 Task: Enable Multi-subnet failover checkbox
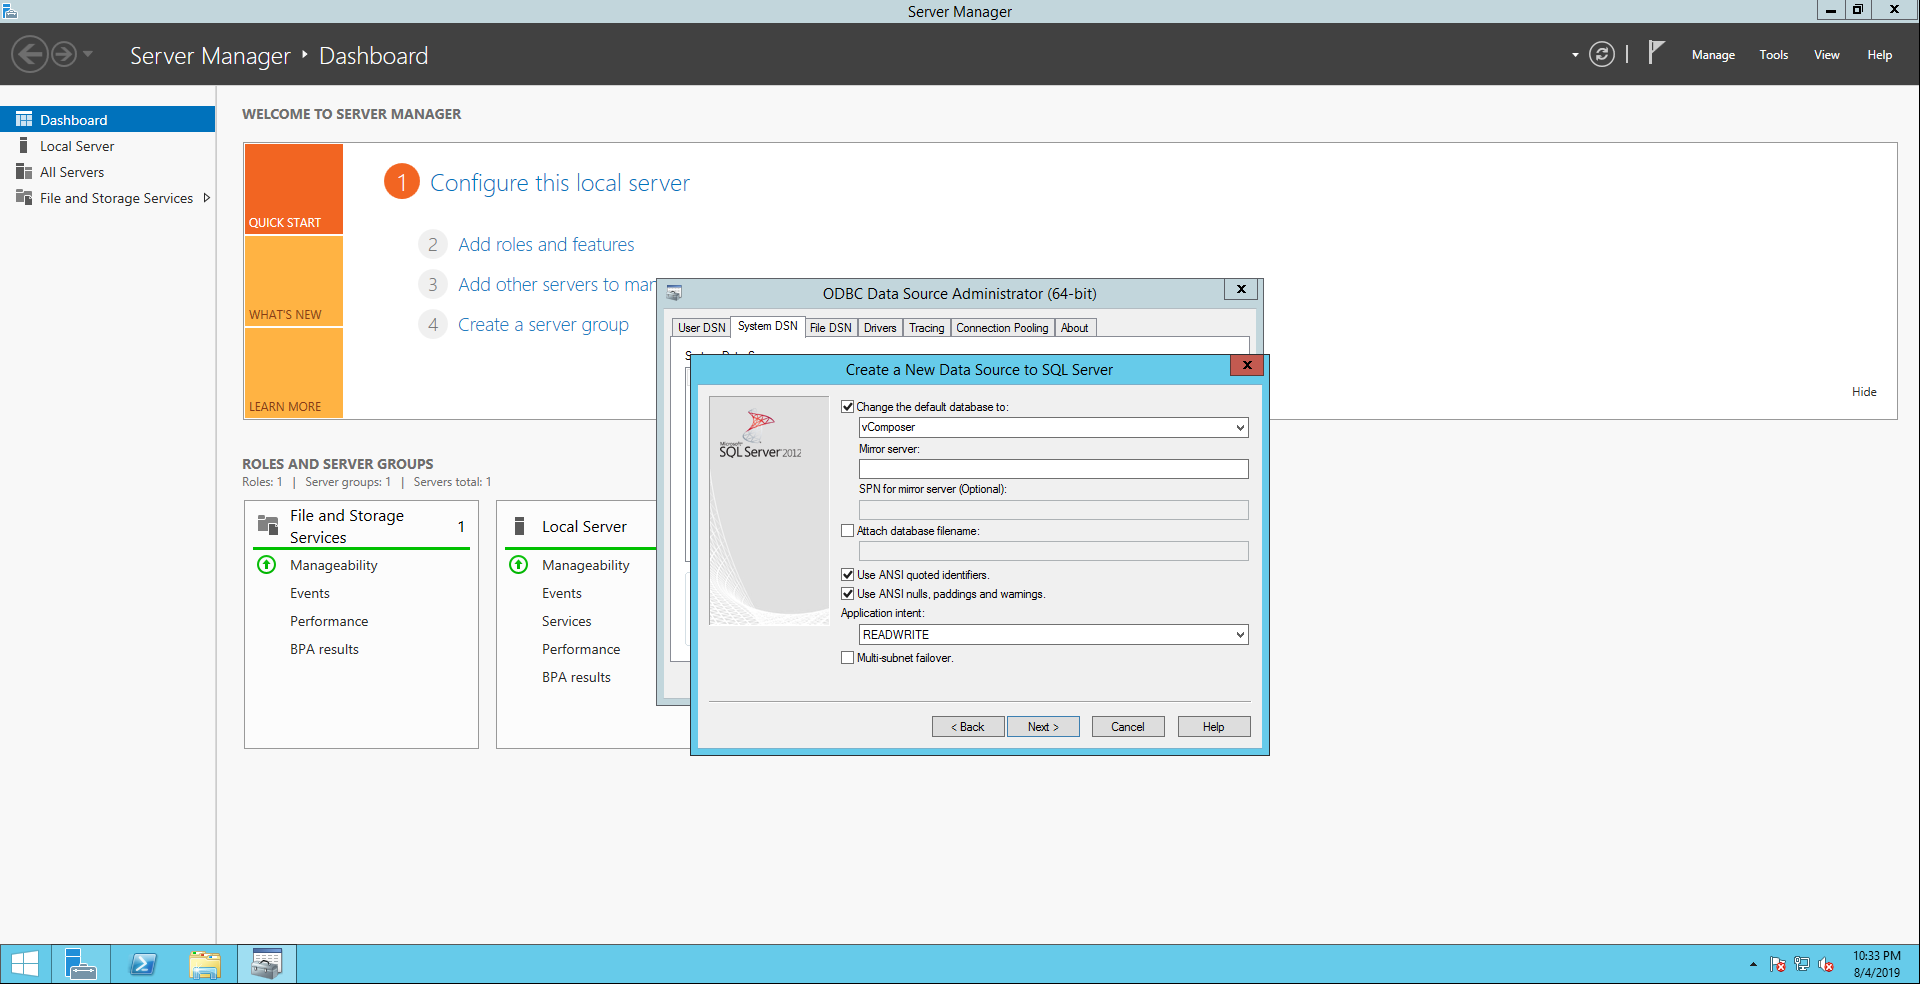(848, 658)
